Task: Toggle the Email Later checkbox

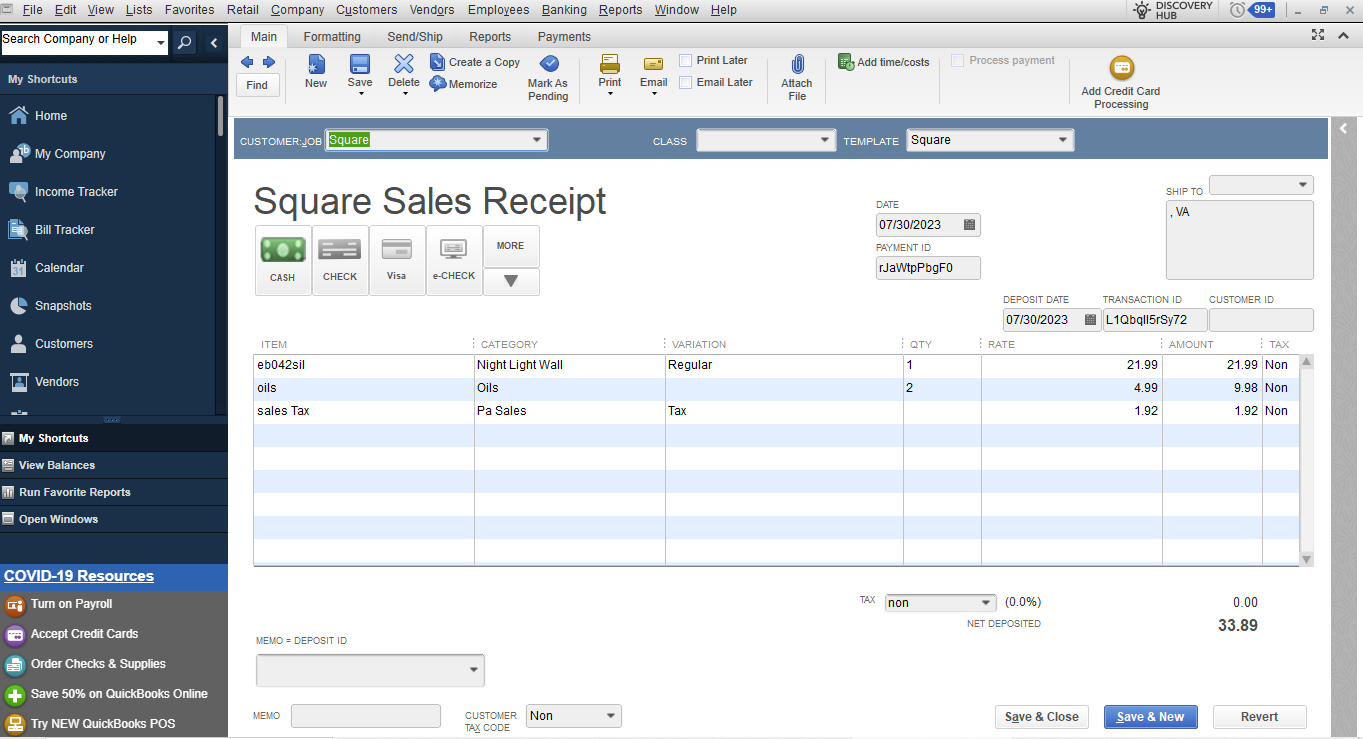Action: 686,82
